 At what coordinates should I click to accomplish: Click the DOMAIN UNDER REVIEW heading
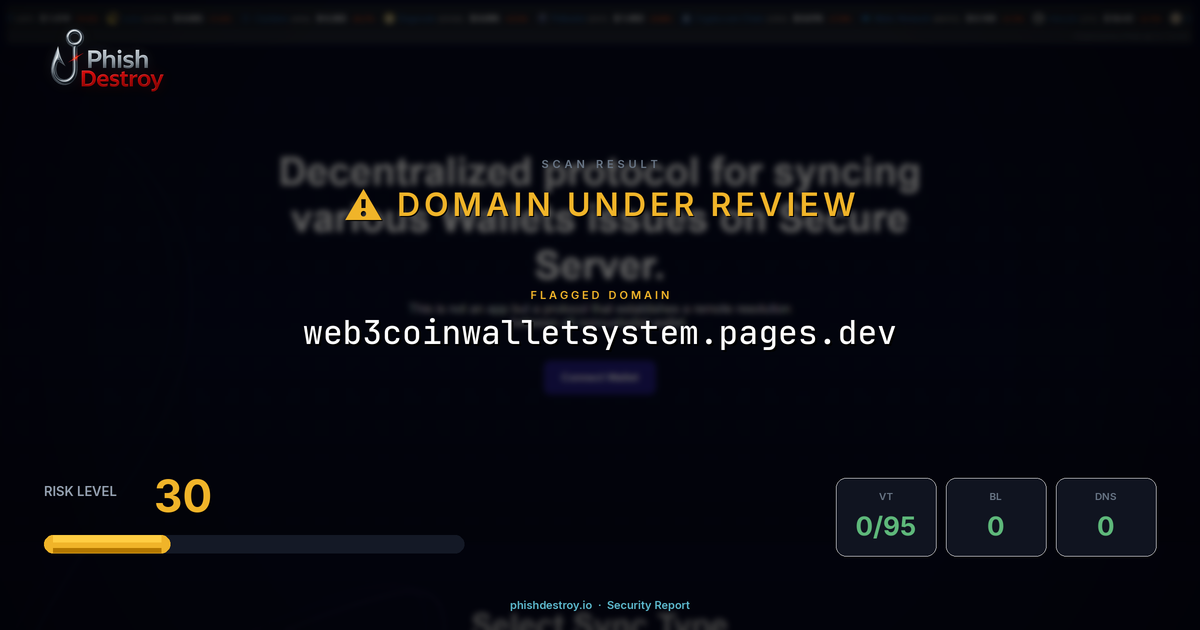tap(627, 204)
